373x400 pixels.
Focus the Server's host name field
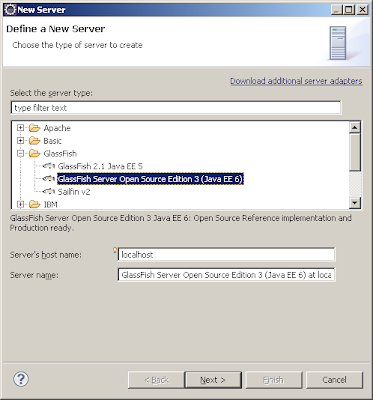226,255
